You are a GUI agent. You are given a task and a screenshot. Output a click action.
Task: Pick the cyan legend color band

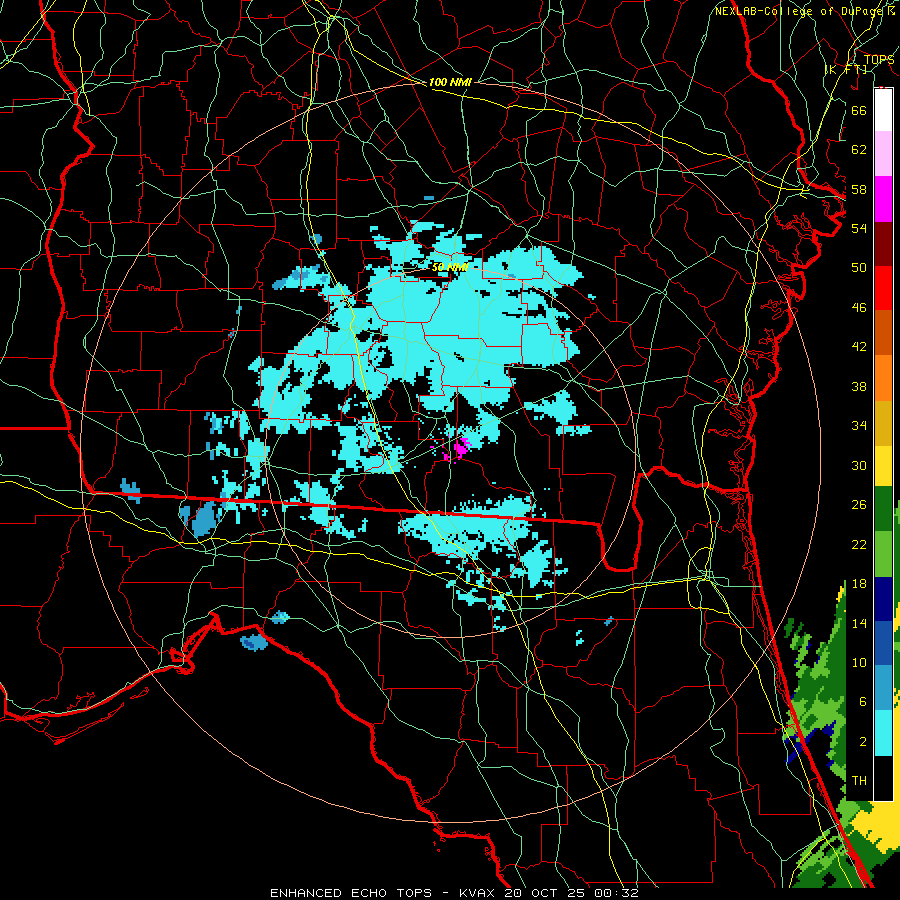tap(883, 733)
